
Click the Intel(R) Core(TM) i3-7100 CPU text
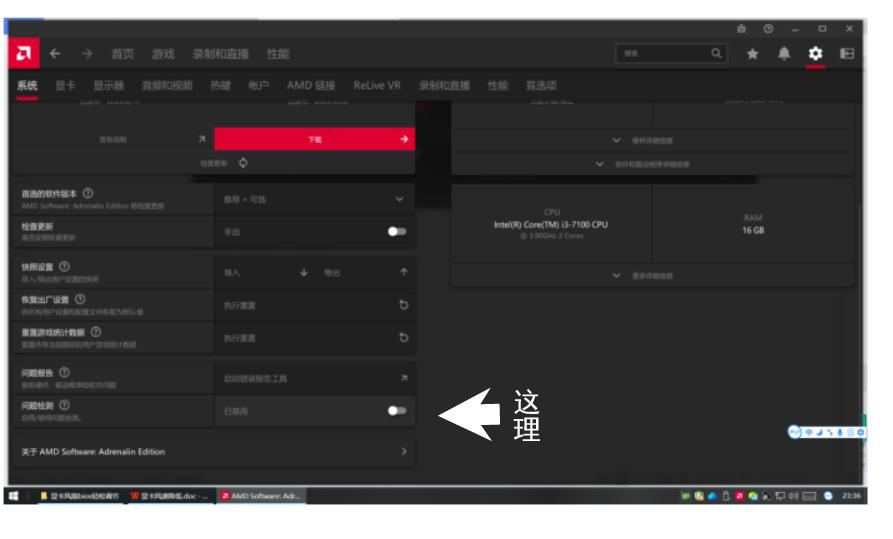[551, 224]
